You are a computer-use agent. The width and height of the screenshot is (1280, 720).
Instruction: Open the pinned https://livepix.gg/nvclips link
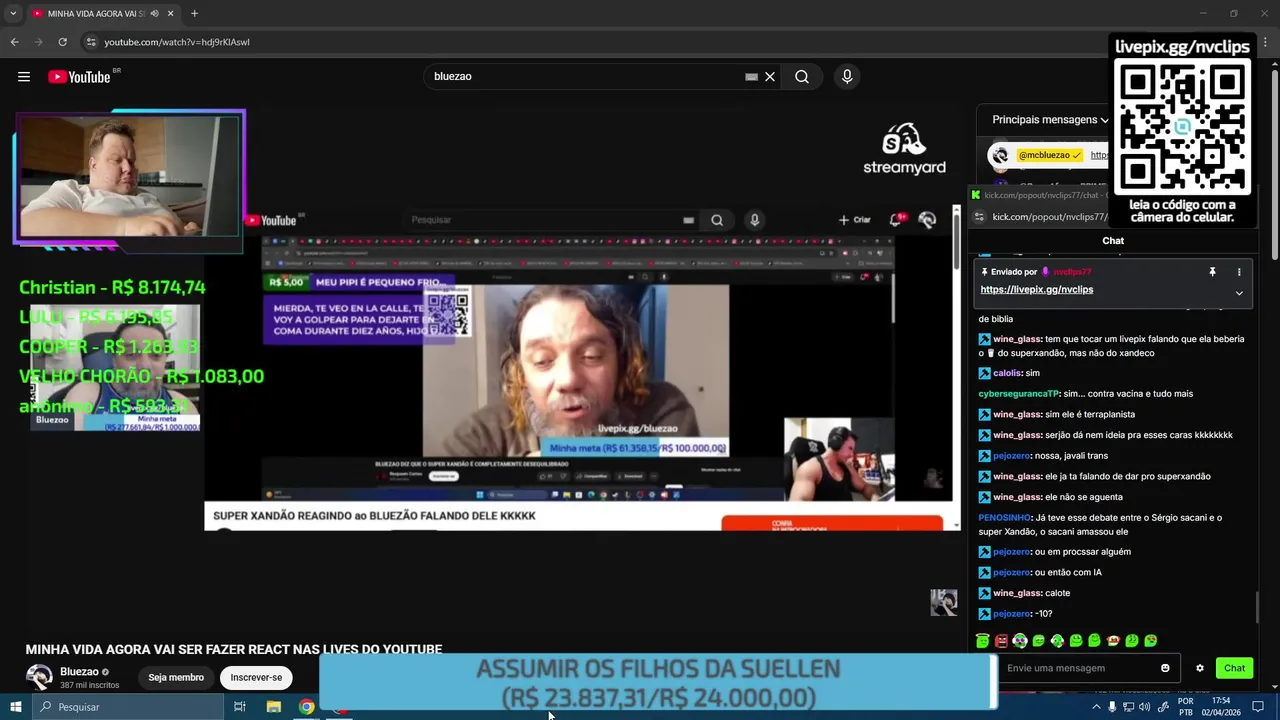(1037, 289)
